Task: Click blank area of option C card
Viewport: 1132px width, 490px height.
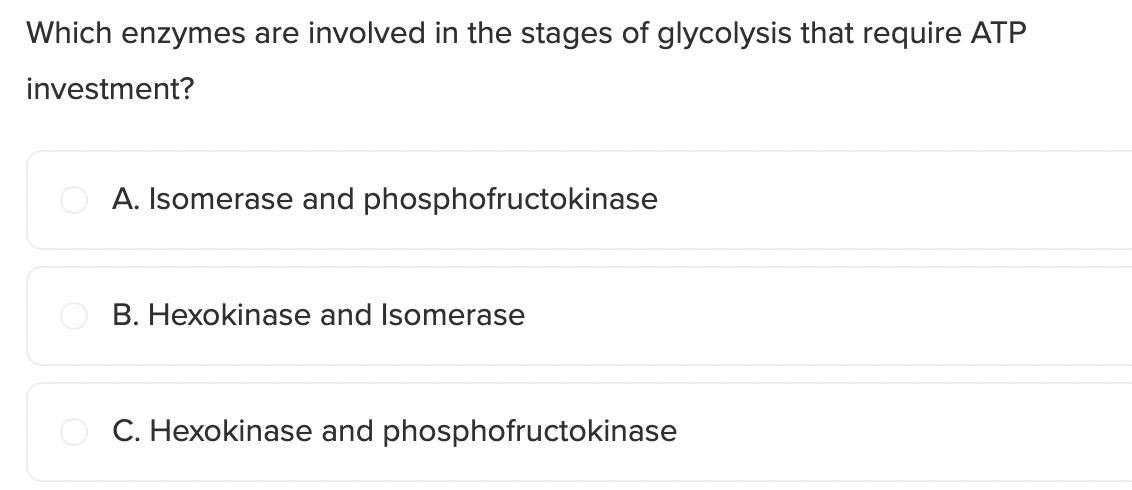Action: (x=902, y=432)
